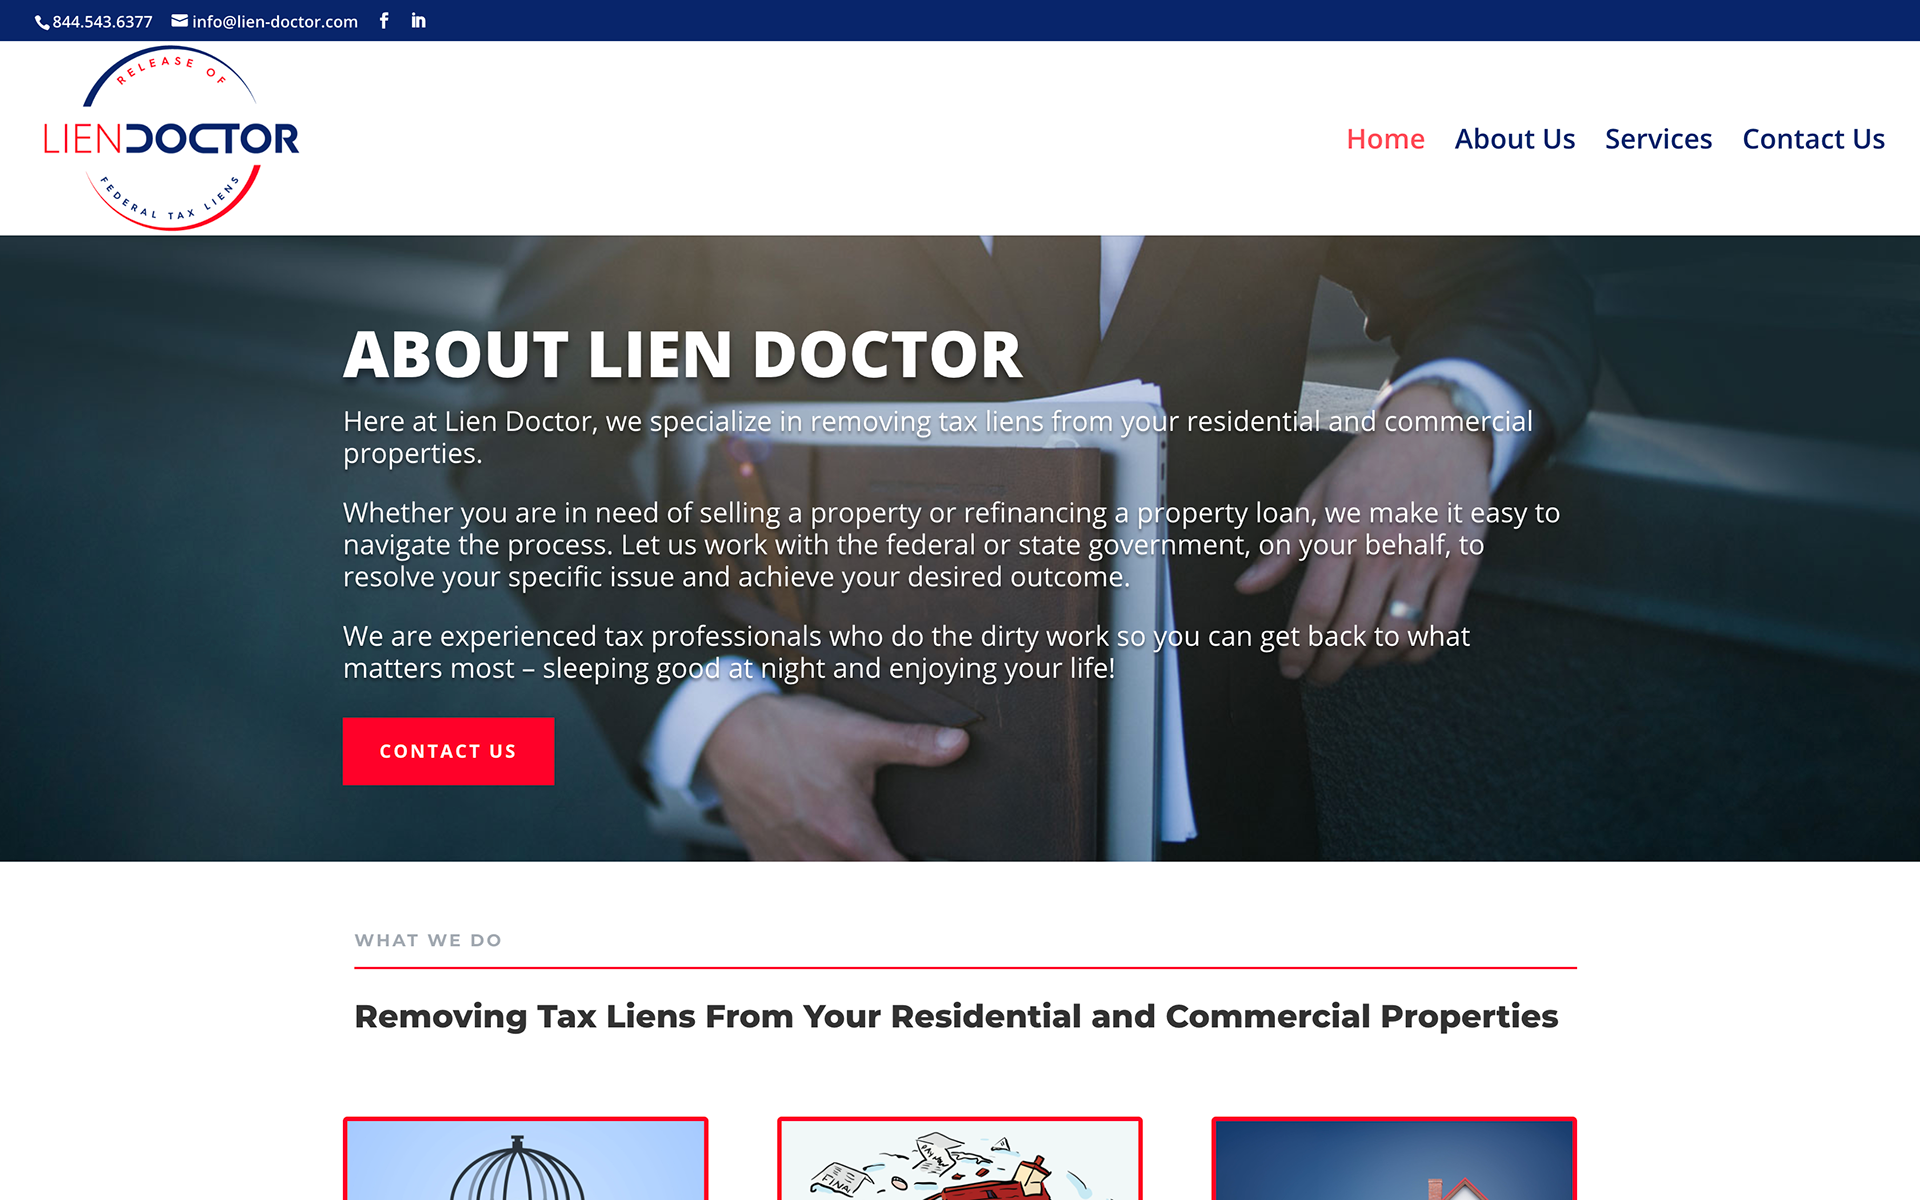Open the blue house image card
This screenshot has height=1200, width=1920.
pyautogui.click(x=1394, y=1159)
